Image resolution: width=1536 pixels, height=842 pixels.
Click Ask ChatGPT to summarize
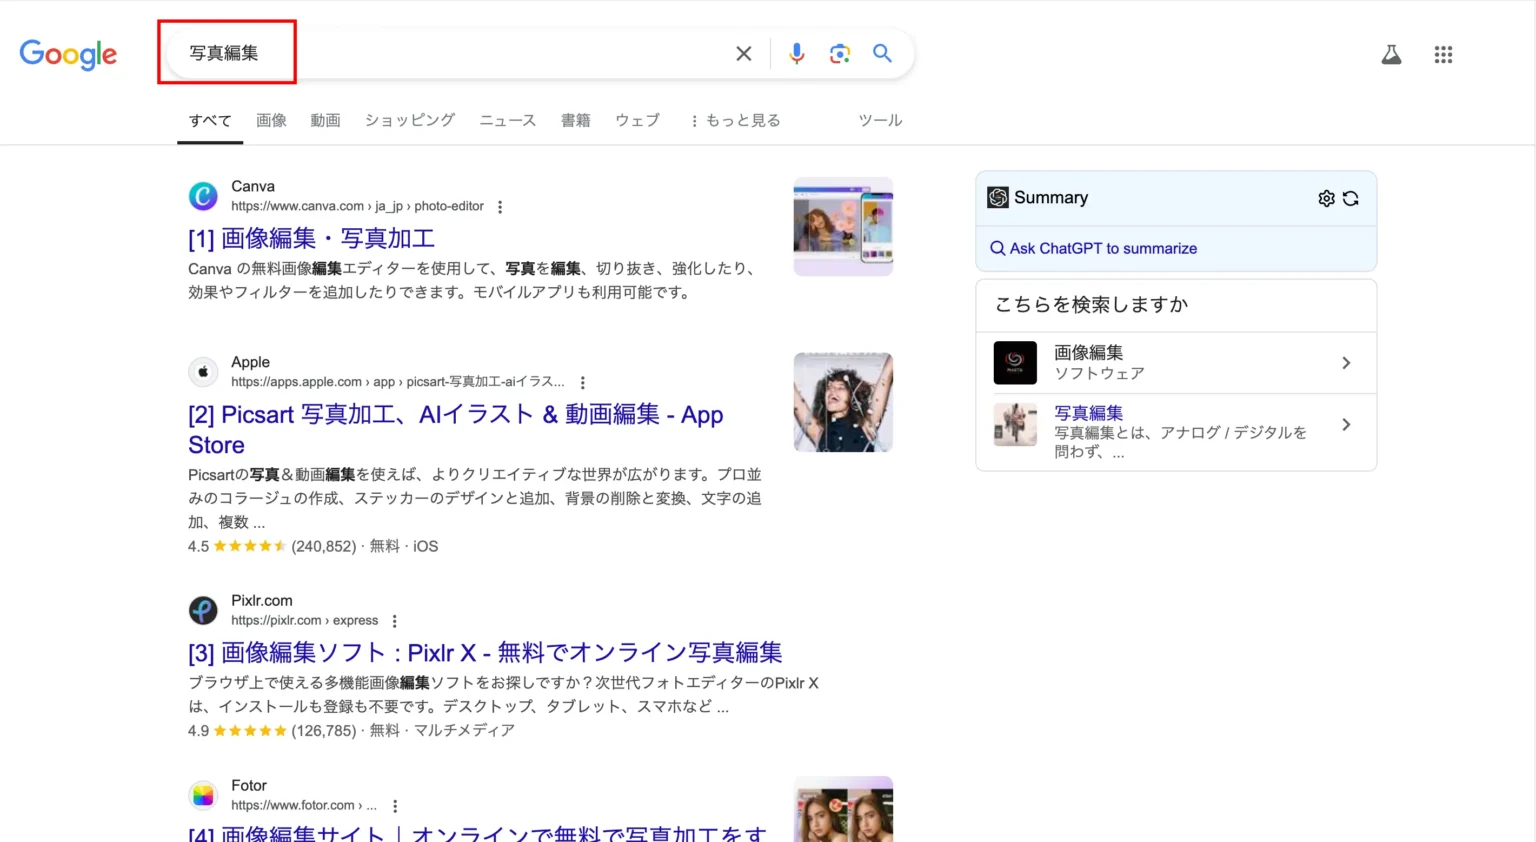pyautogui.click(x=1102, y=248)
